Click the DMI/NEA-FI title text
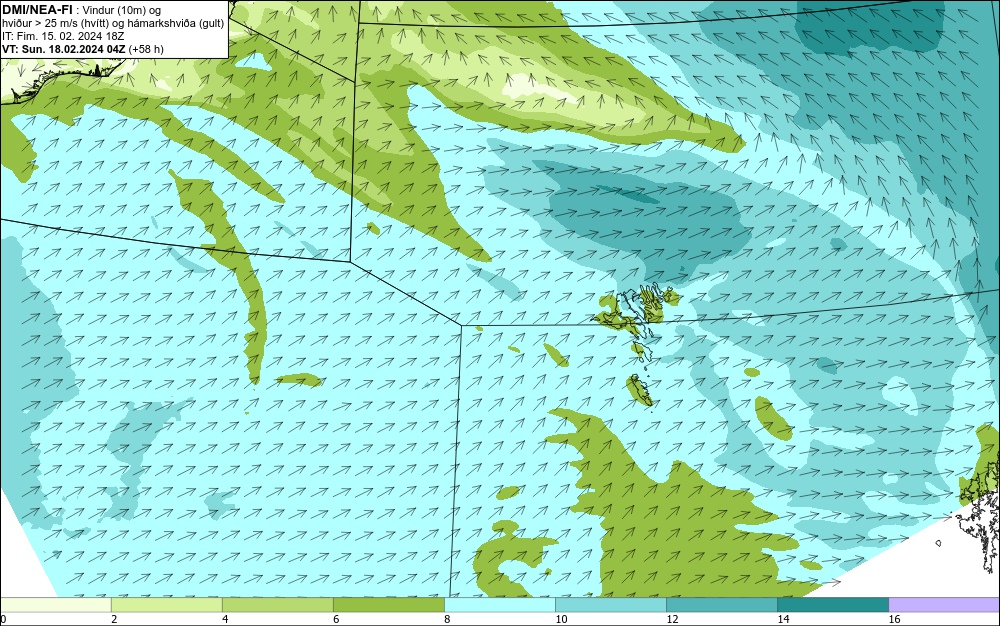Screen dimensions: 1000x626 pyautogui.click(x=37, y=10)
